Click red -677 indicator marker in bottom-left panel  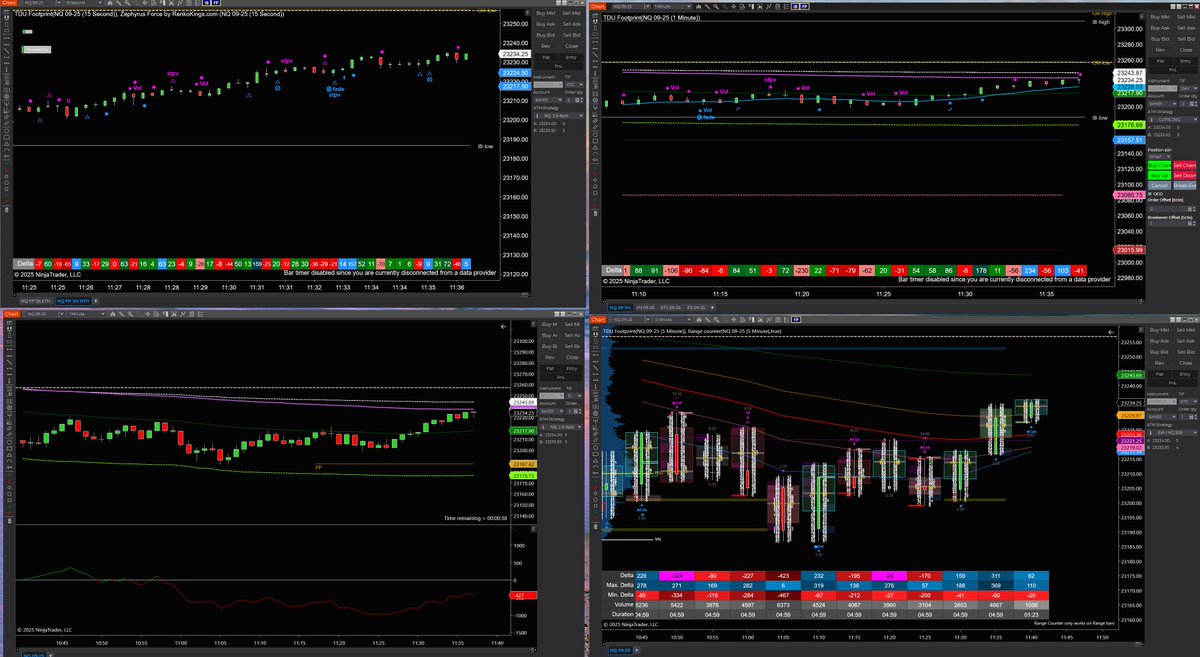coord(521,594)
